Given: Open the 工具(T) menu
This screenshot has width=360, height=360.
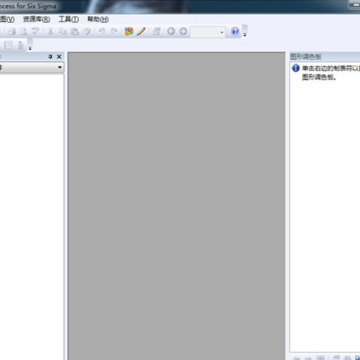Looking at the screenshot, I should point(69,19).
